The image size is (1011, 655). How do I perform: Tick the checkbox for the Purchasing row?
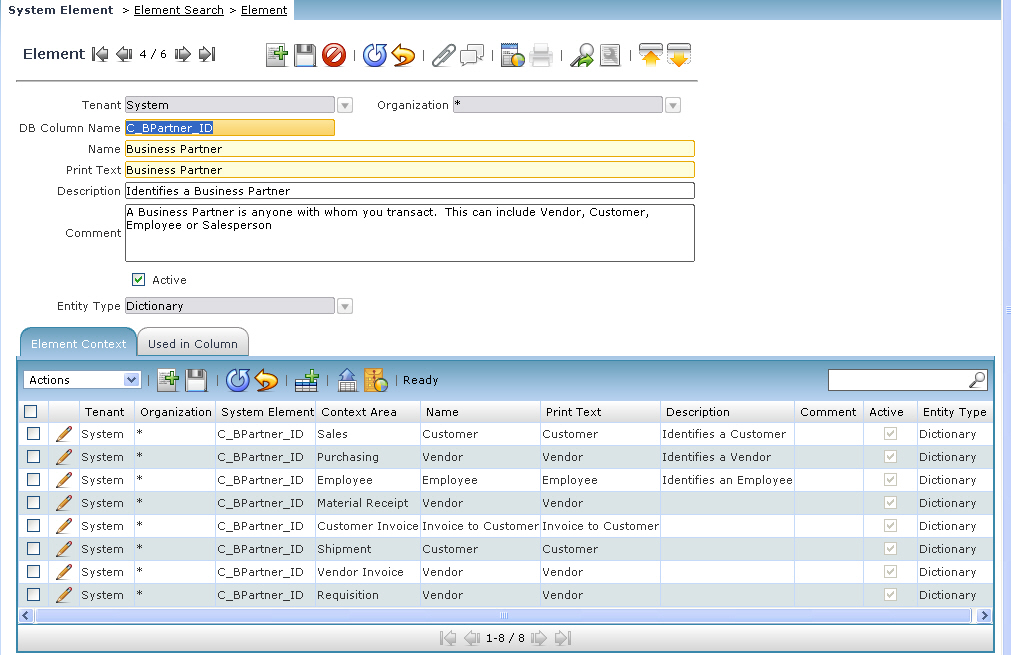[x=33, y=457]
